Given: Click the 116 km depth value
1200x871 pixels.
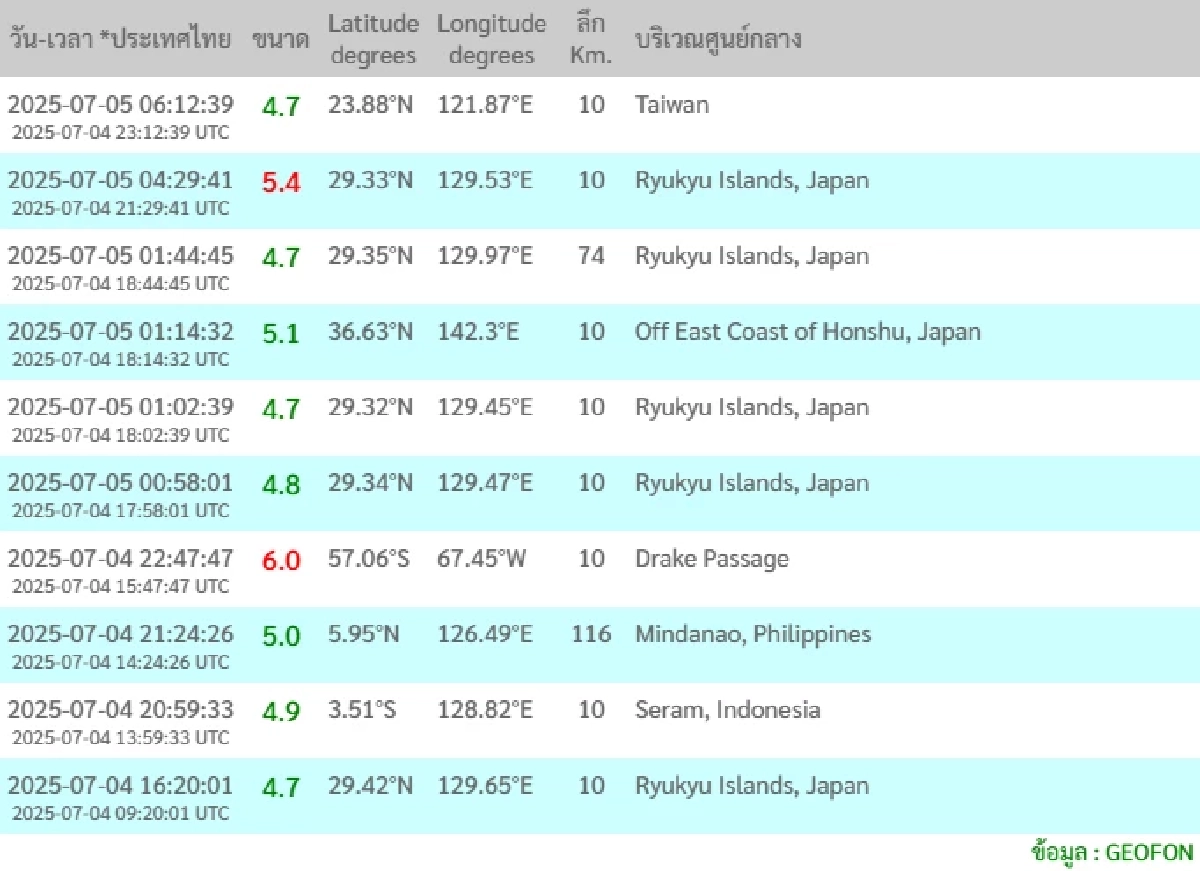Looking at the screenshot, I should click(591, 634).
